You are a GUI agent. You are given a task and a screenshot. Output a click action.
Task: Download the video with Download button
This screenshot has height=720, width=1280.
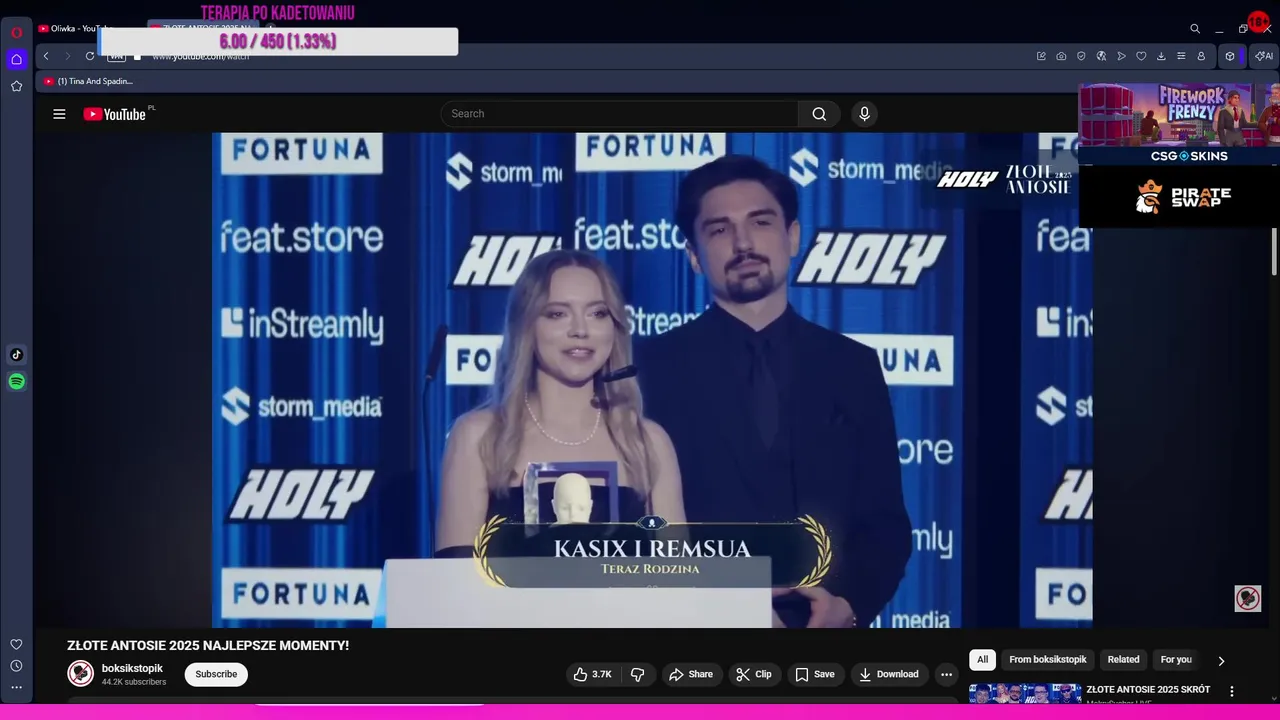point(889,674)
